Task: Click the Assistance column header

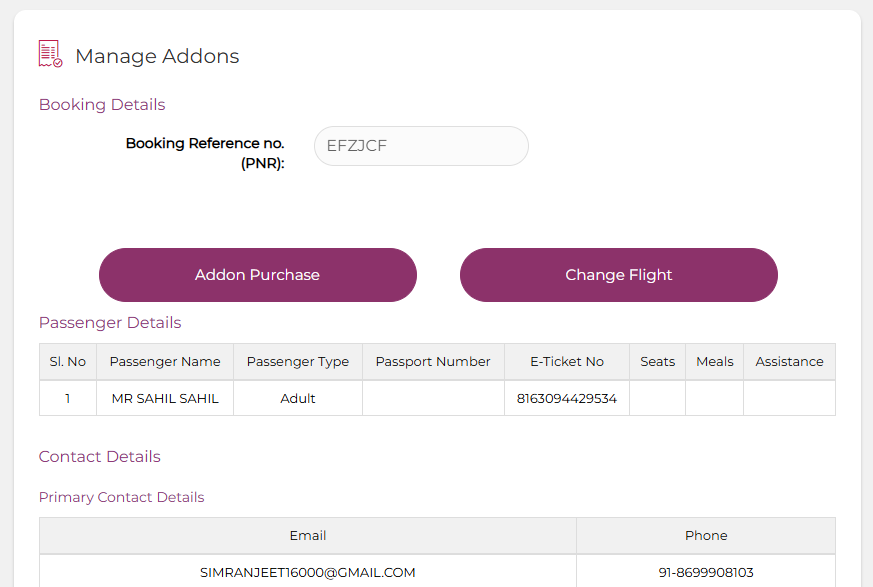Action: coord(789,362)
